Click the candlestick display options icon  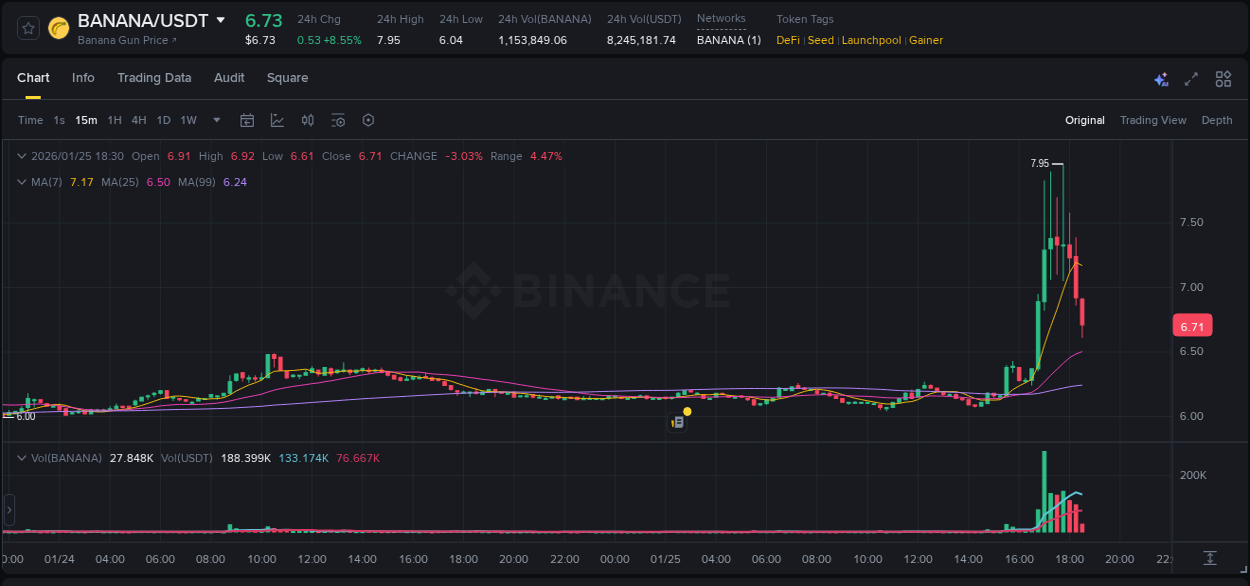(x=307, y=120)
